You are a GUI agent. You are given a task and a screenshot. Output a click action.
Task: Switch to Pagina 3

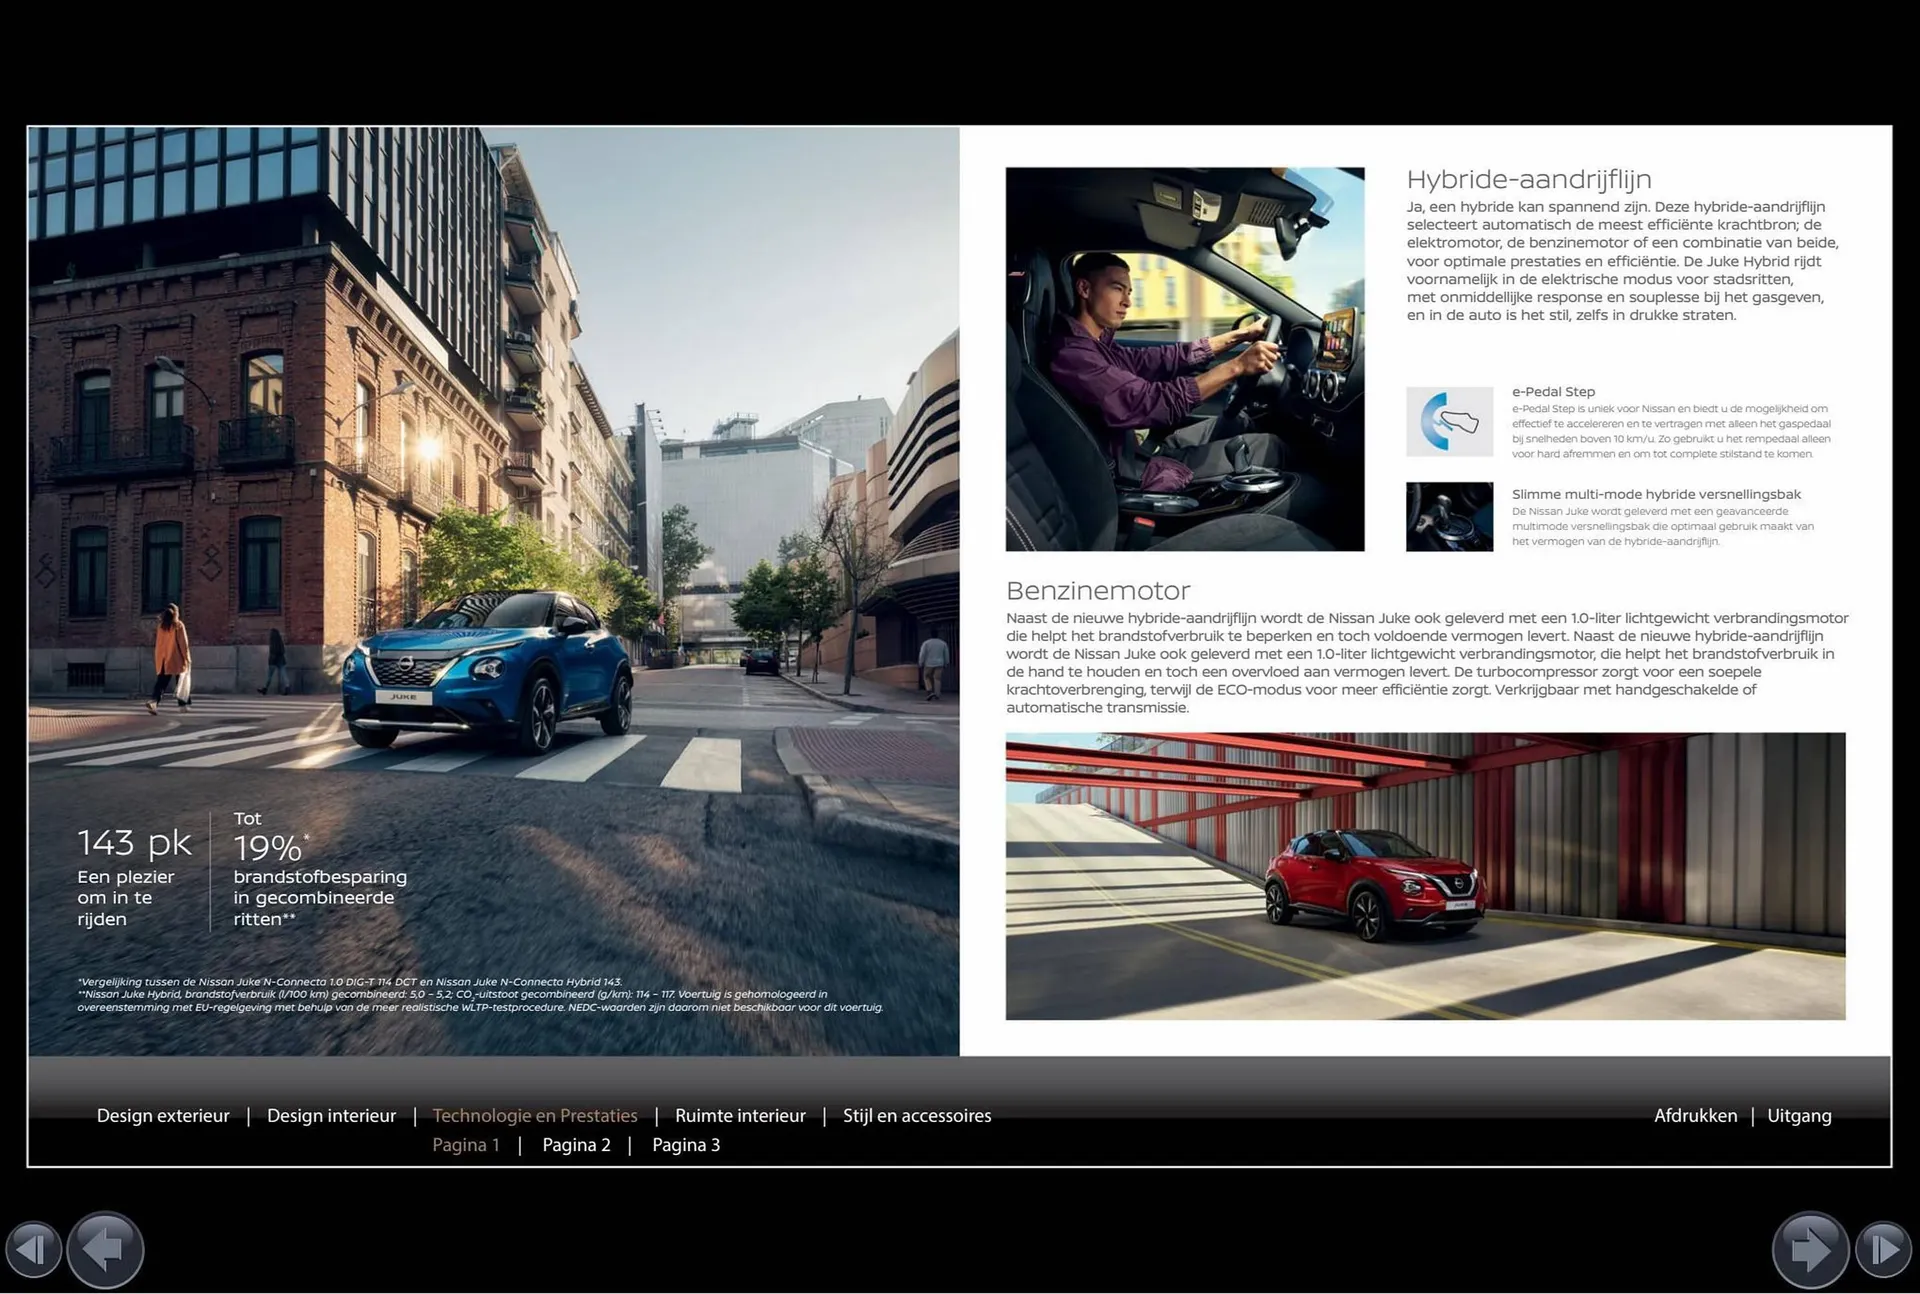(x=686, y=1145)
